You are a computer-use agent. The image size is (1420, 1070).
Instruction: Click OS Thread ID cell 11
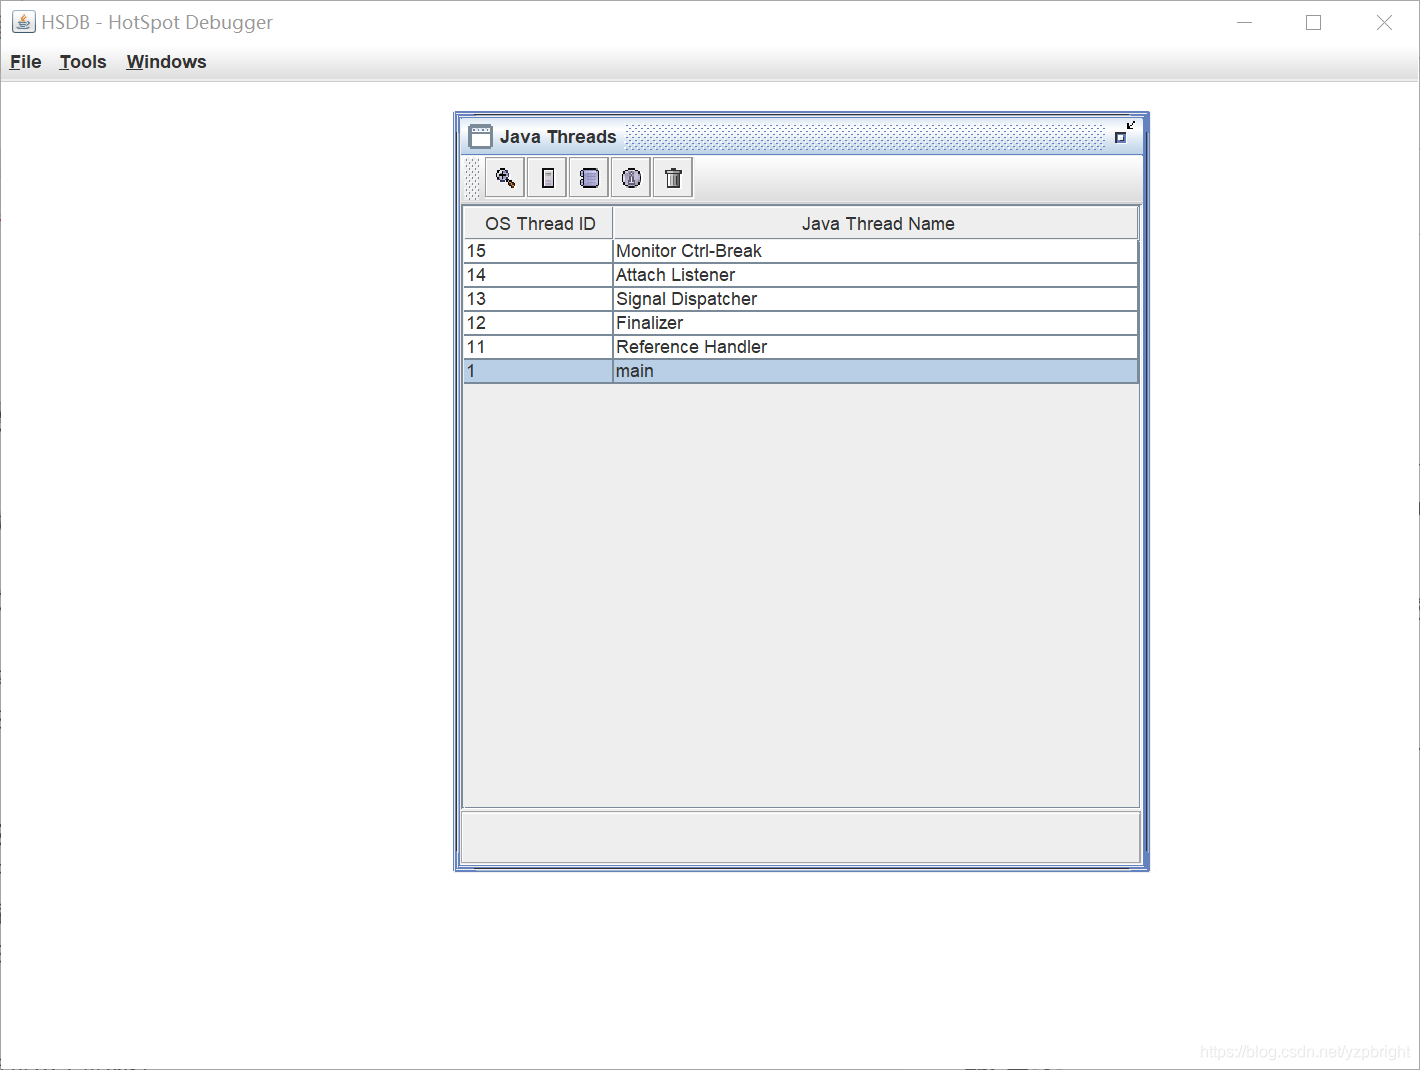pyautogui.click(x=538, y=347)
